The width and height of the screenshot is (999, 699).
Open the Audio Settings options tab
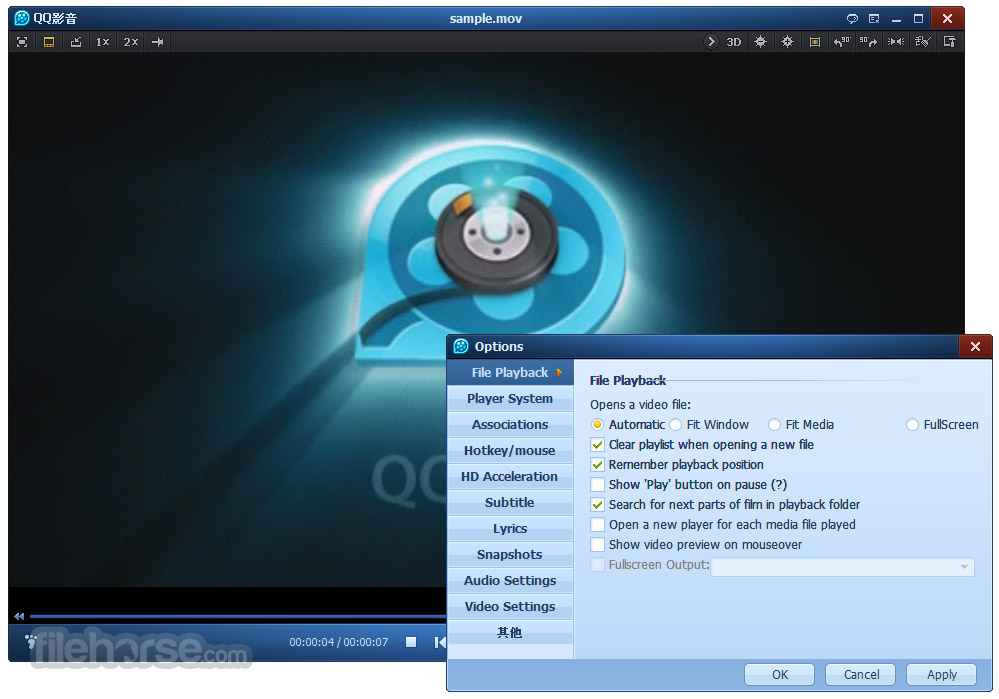510,581
